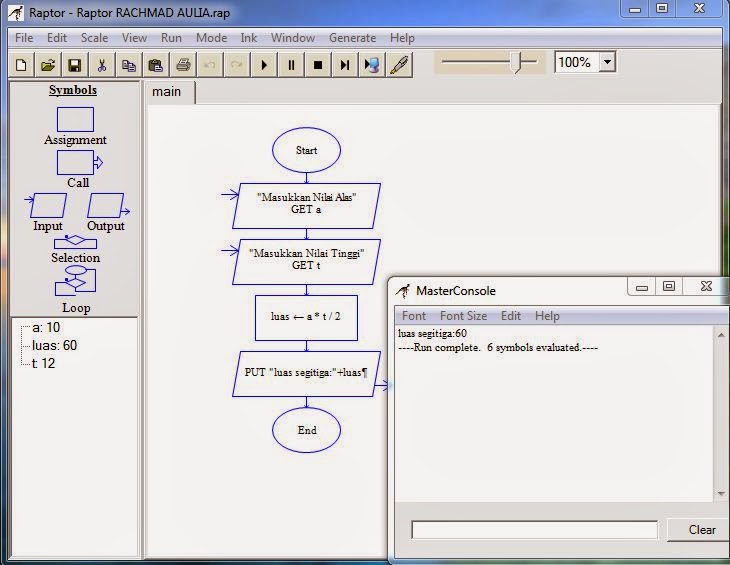This screenshot has height=565, width=730.
Task: Open the Help menu in MasterConsole
Action: click(547, 316)
